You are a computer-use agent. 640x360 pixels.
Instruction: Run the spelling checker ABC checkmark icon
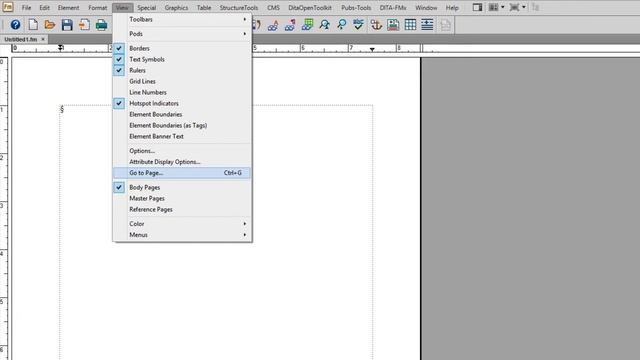coord(358,25)
